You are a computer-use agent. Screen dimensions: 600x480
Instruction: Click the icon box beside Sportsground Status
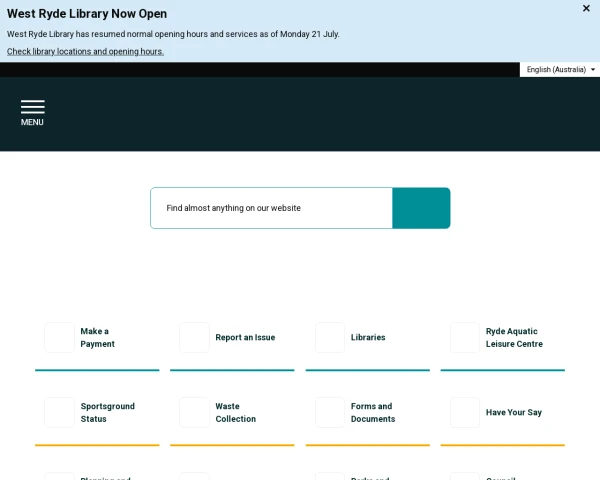pyautogui.click(x=59, y=412)
